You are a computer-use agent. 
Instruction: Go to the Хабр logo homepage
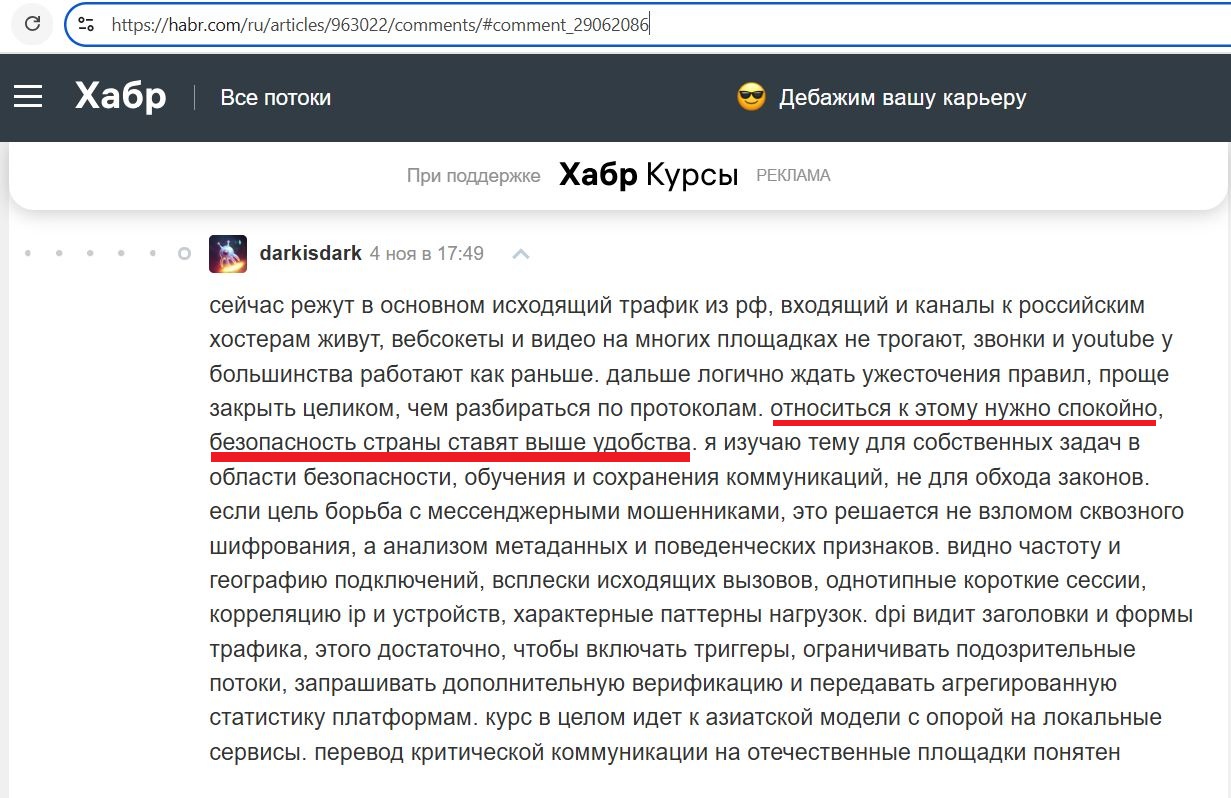120,97
